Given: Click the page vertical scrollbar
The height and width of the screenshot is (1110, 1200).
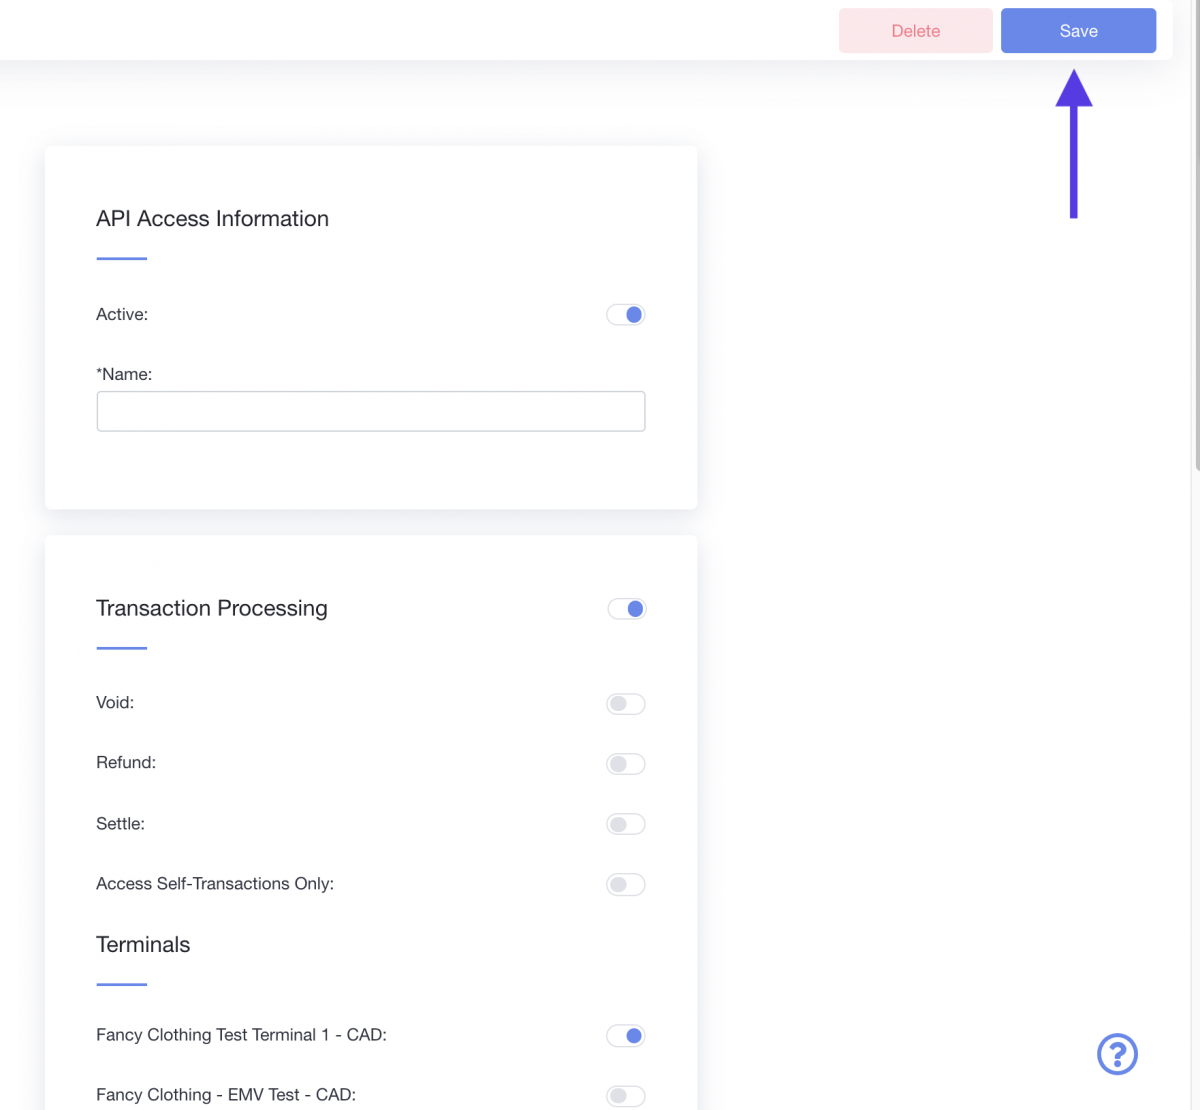Looking at the screenshot, I should [1196, 235].
